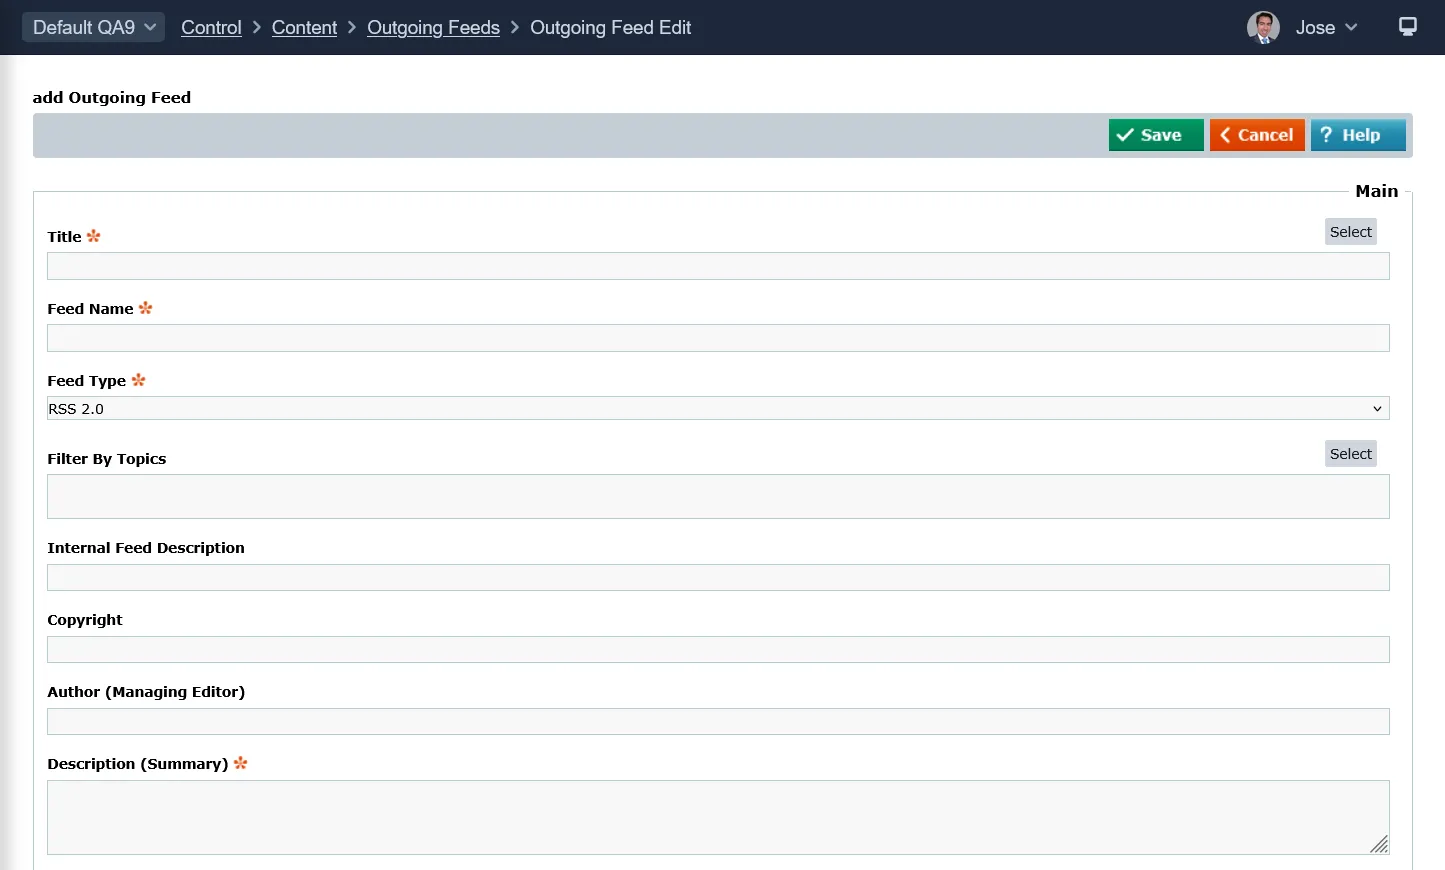Focus the Title text field
Viewport: 1445px width, 870px height.
(717, 266)
